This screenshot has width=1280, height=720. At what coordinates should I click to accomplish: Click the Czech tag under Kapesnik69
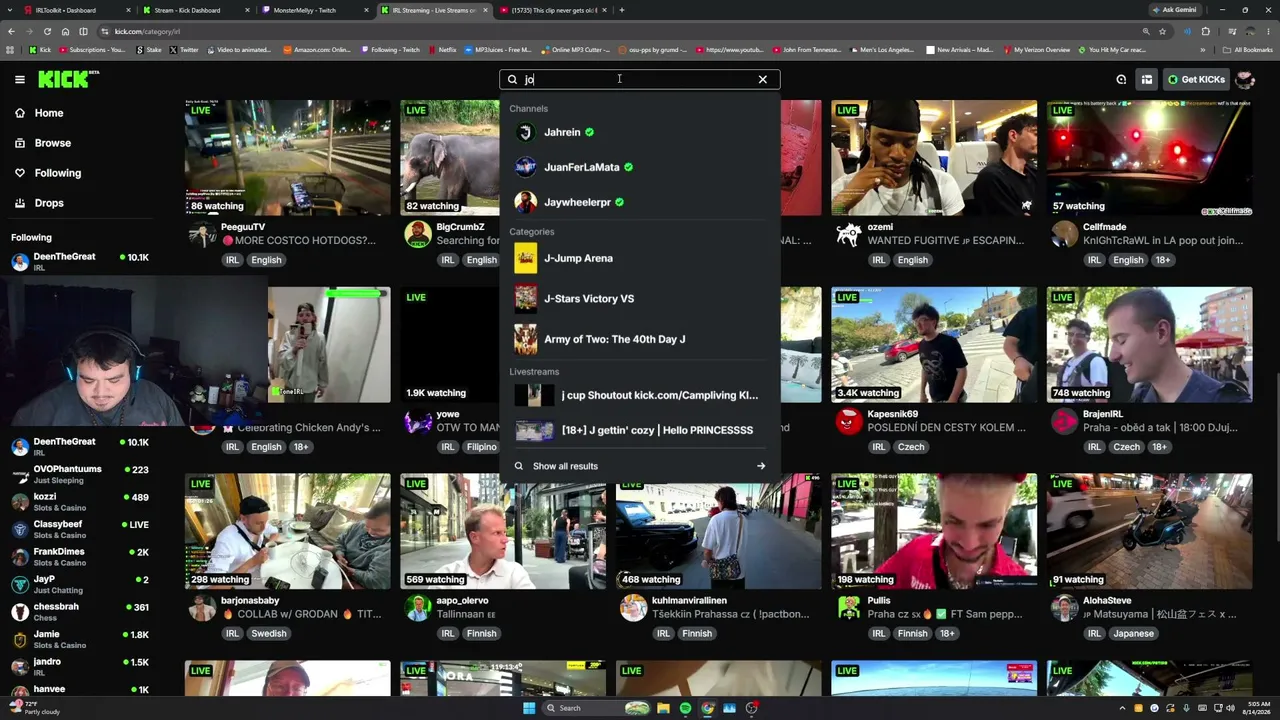[910, 447]
